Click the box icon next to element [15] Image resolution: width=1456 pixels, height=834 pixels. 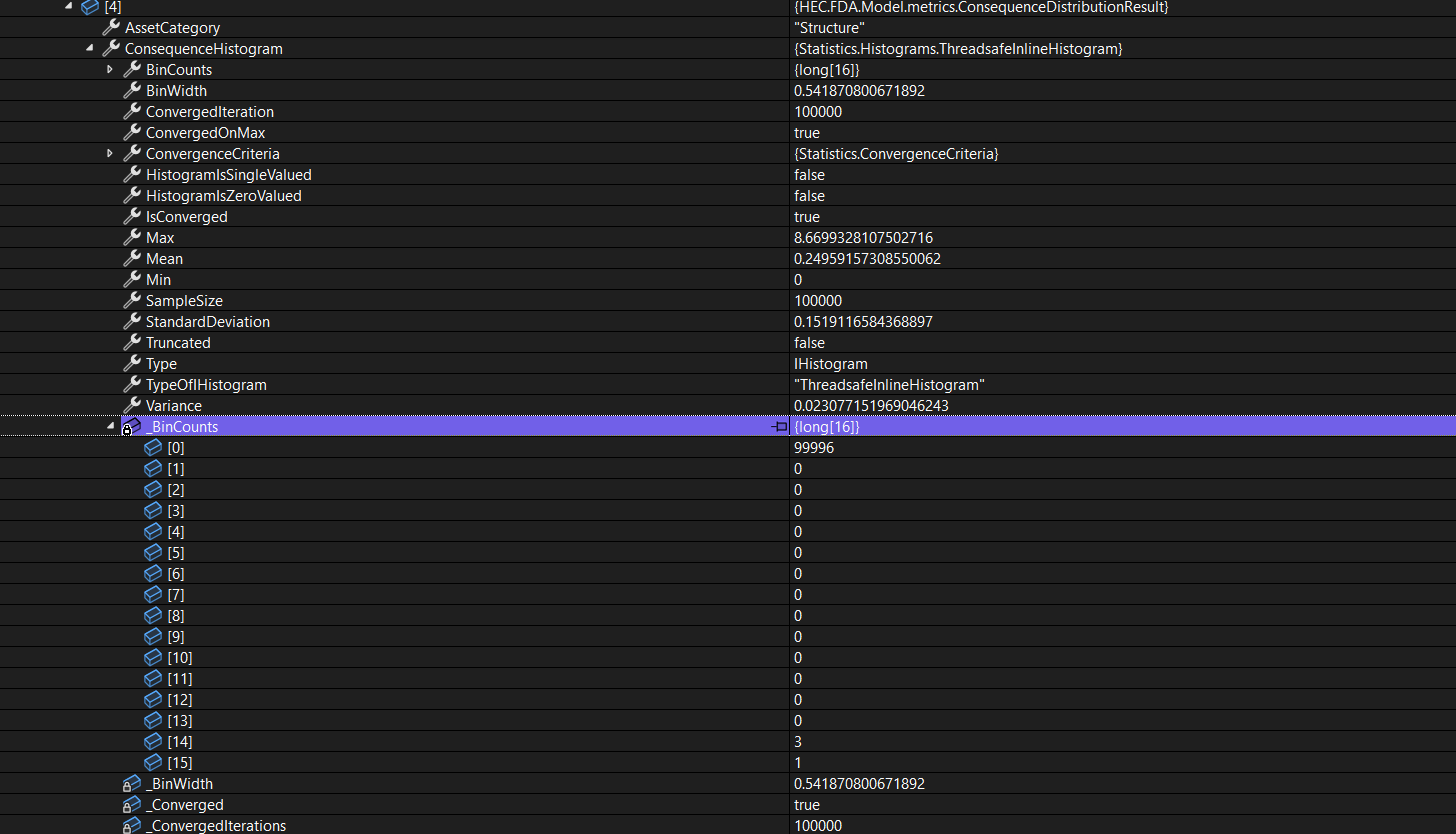pyautogui.click(x=152, y=762)
